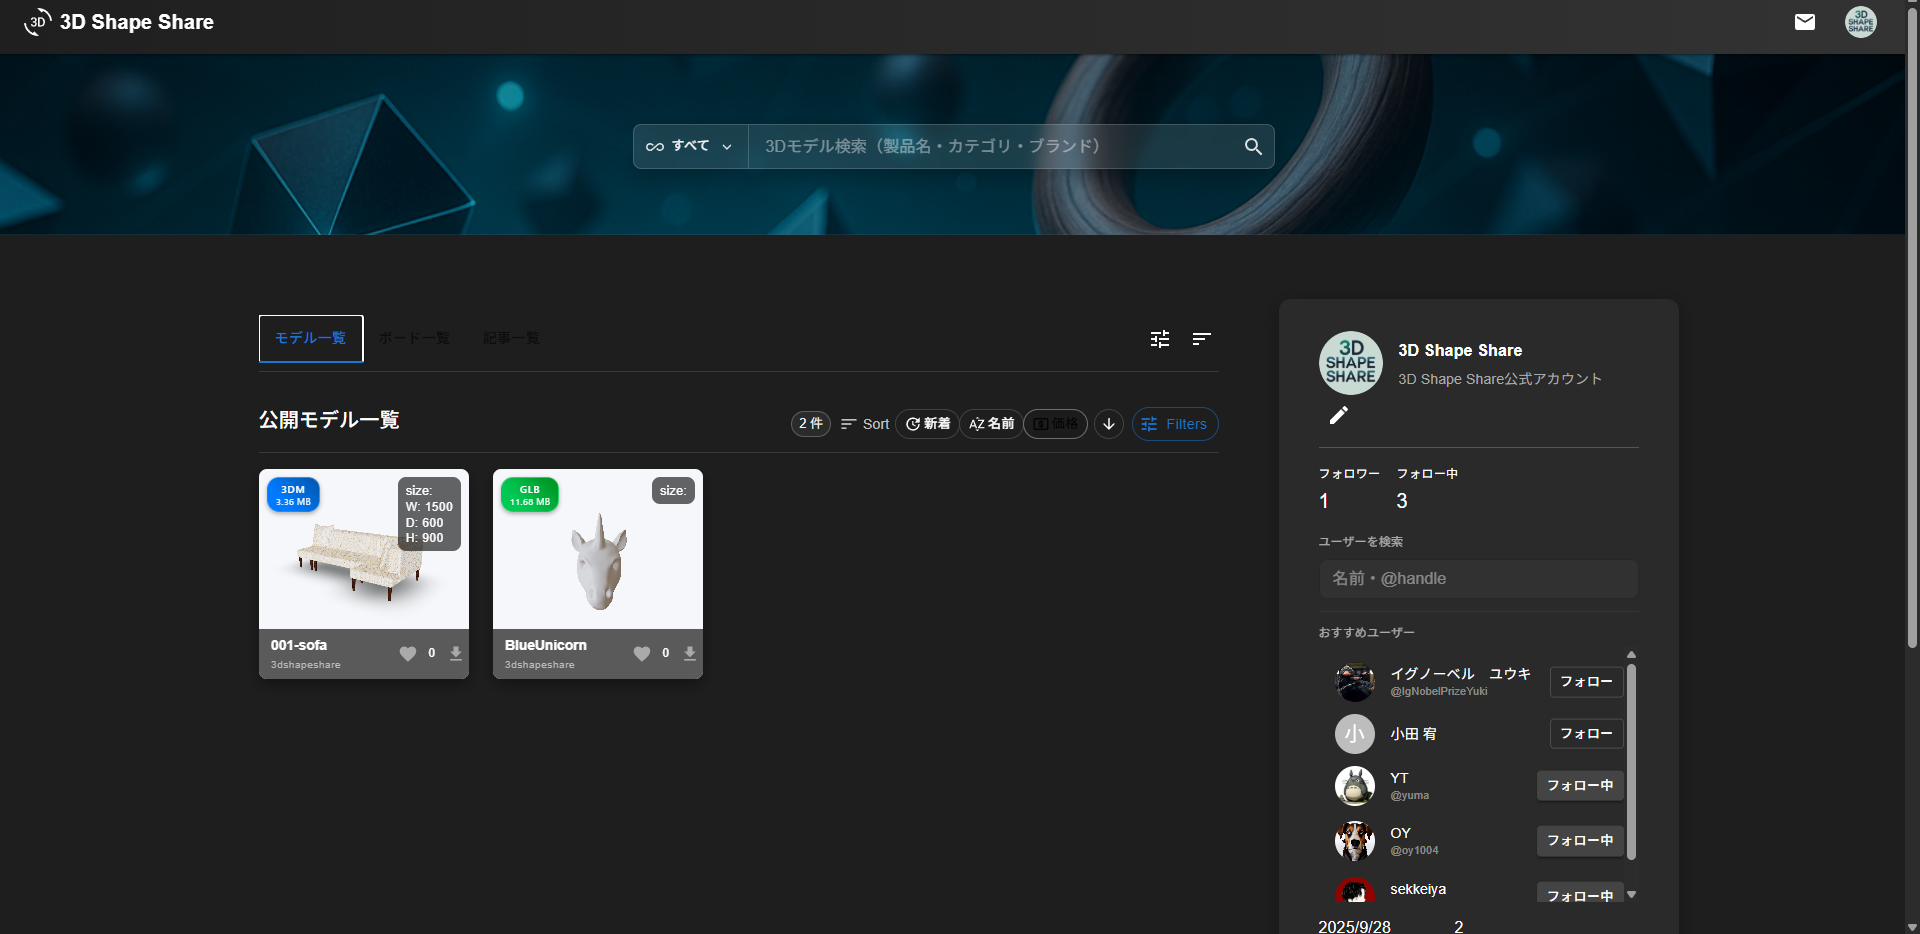
Task: Click the sort lines icon beside tune
Action: pyautogui.click(x=1202, y=339)
